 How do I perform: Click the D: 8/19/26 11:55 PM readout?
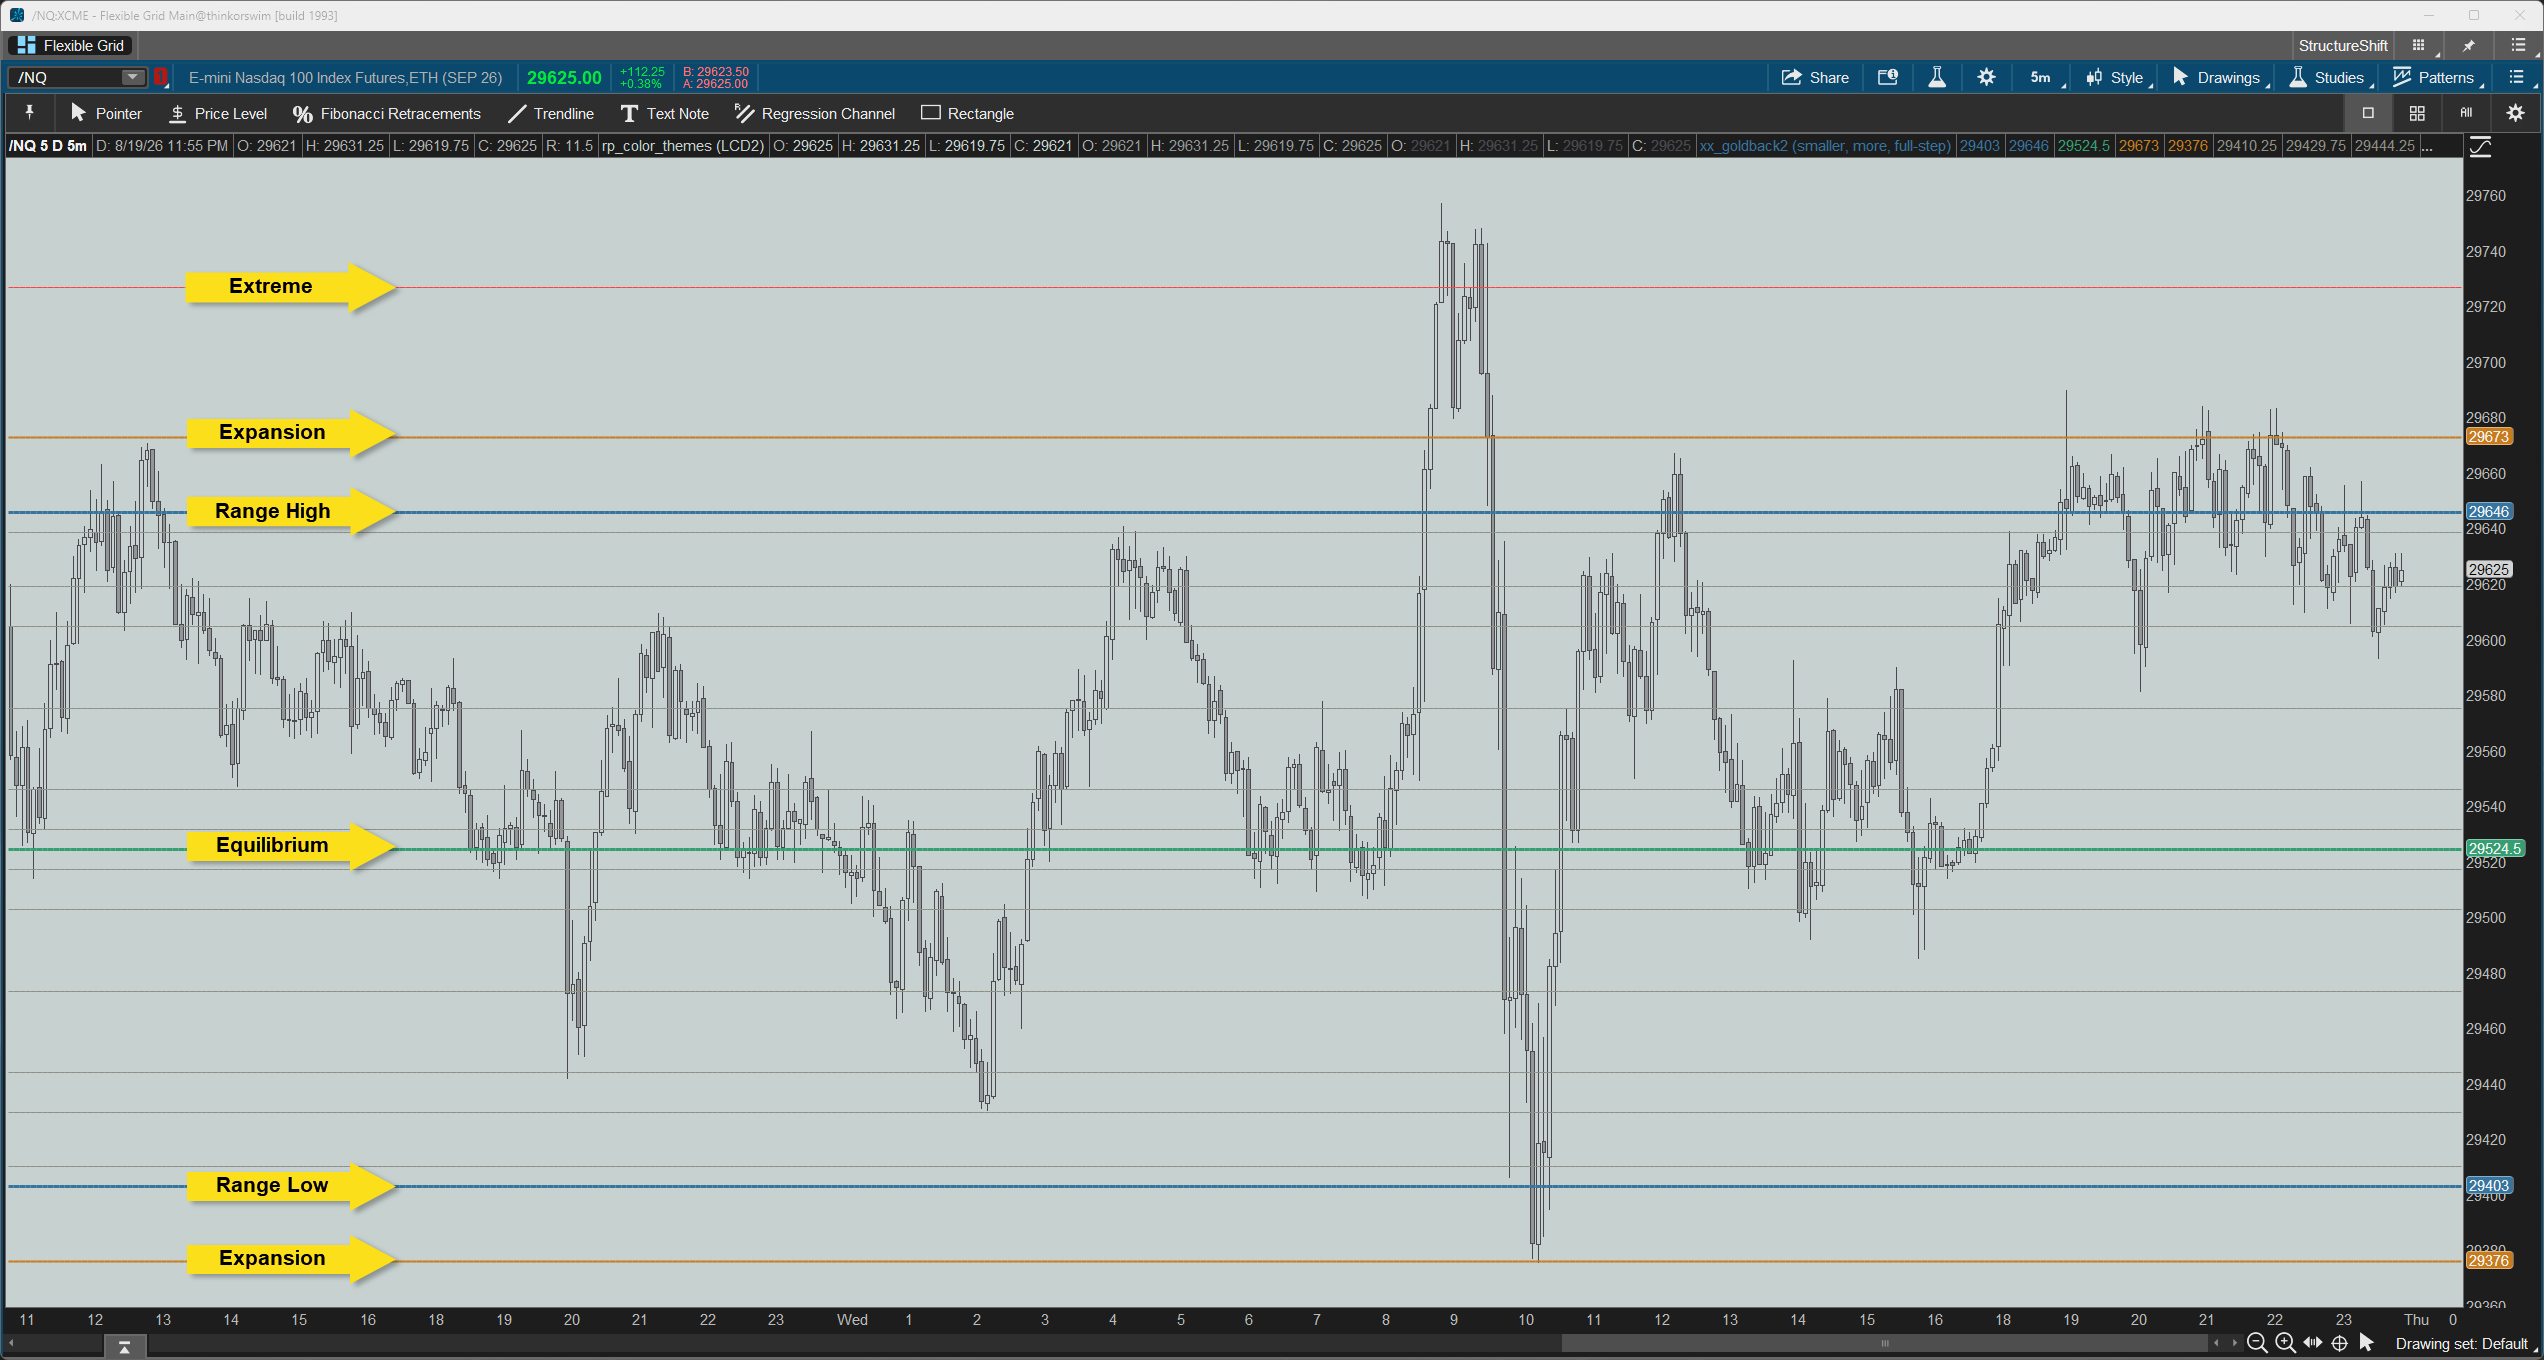(x=162, y=146)
